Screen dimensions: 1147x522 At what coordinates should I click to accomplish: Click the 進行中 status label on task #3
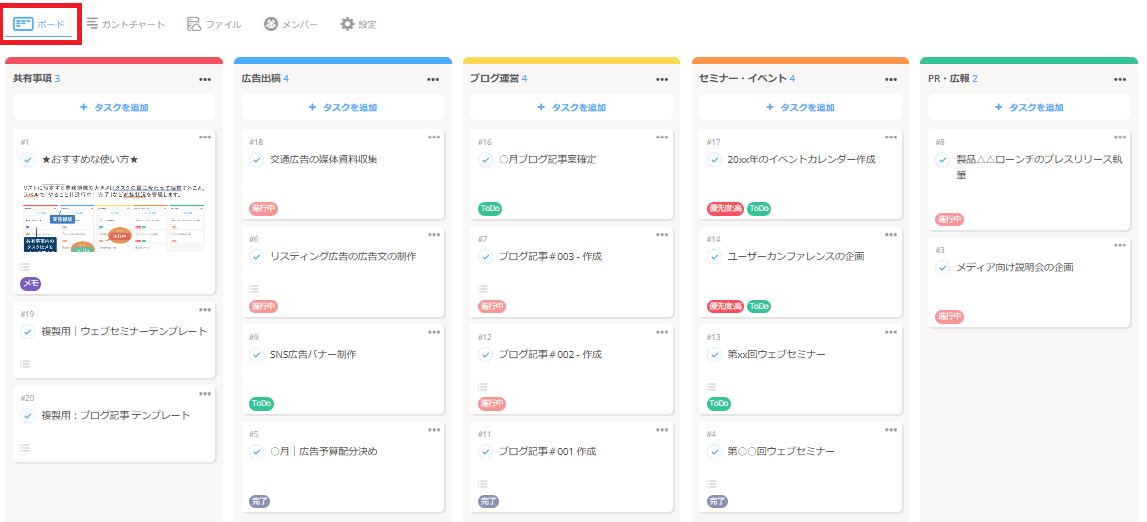(949, 317)
